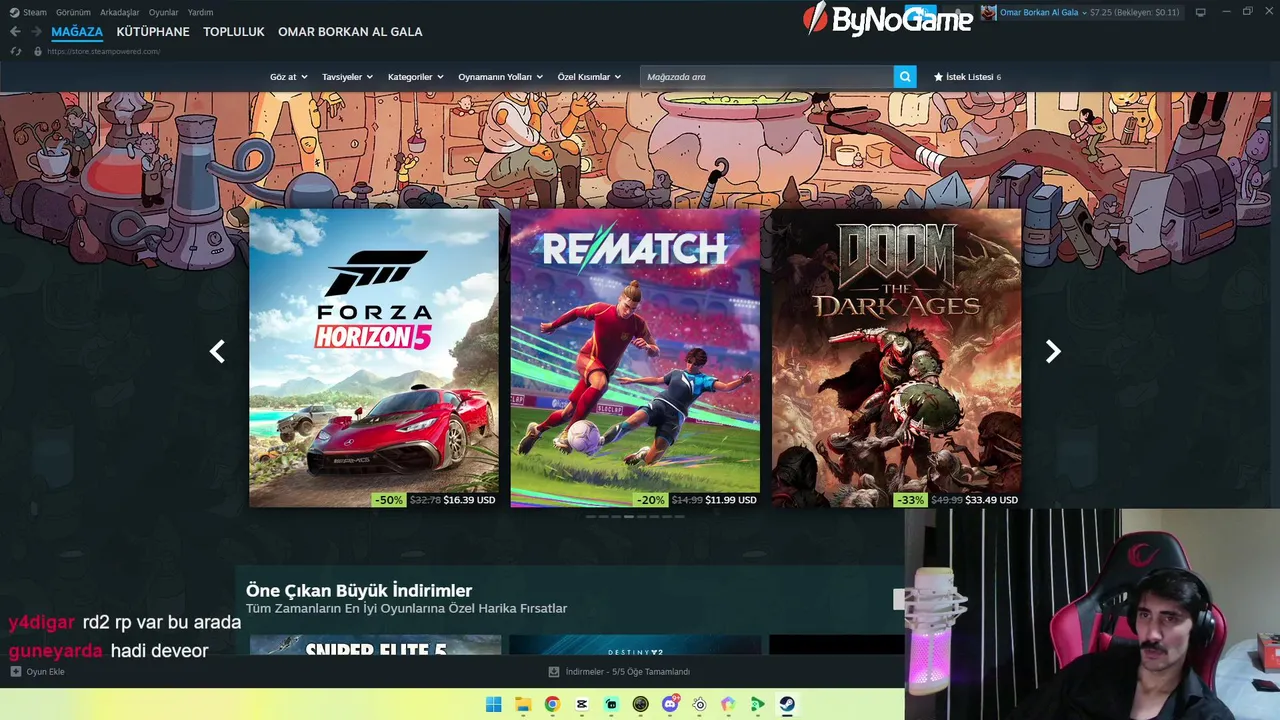Open İndirmeler downloads status
This screenshot has height=720, width=1280.
627,672
